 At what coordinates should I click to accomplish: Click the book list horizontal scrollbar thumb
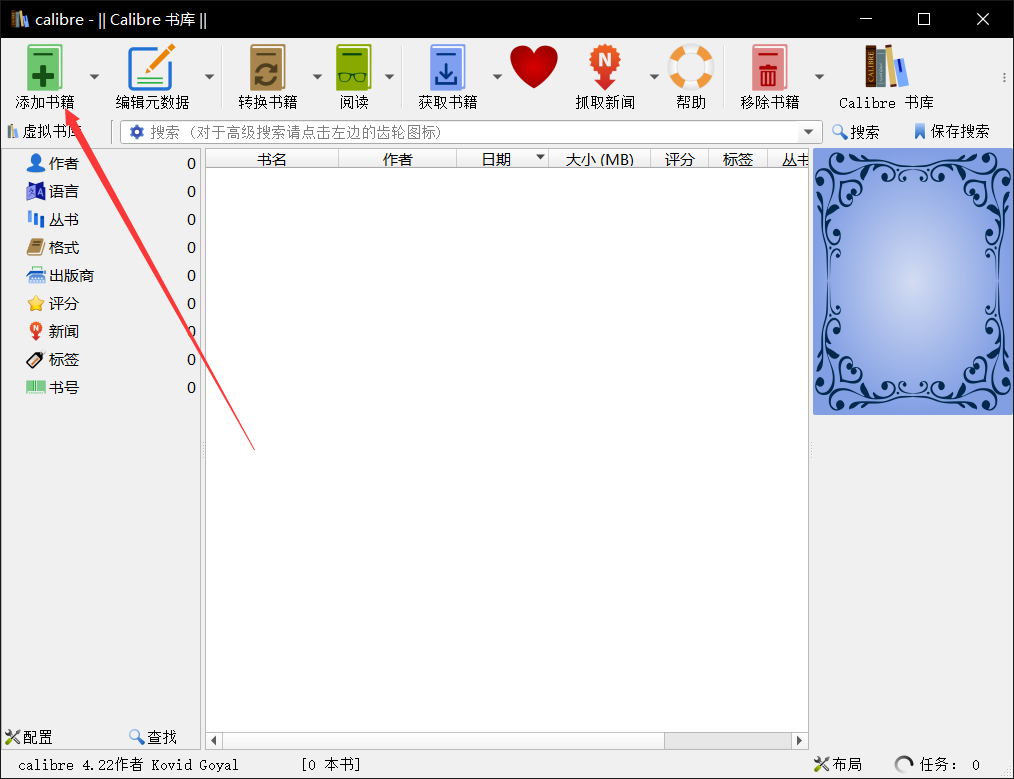(x=443, y=740)
